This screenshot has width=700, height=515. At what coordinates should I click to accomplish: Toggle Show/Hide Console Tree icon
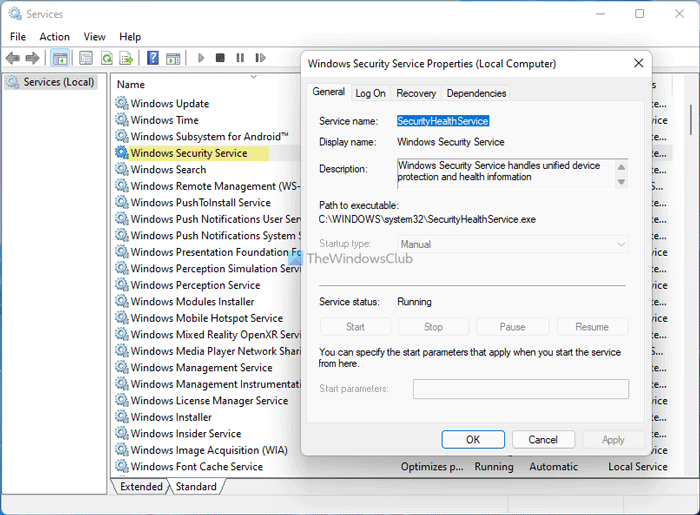[60, 58]
